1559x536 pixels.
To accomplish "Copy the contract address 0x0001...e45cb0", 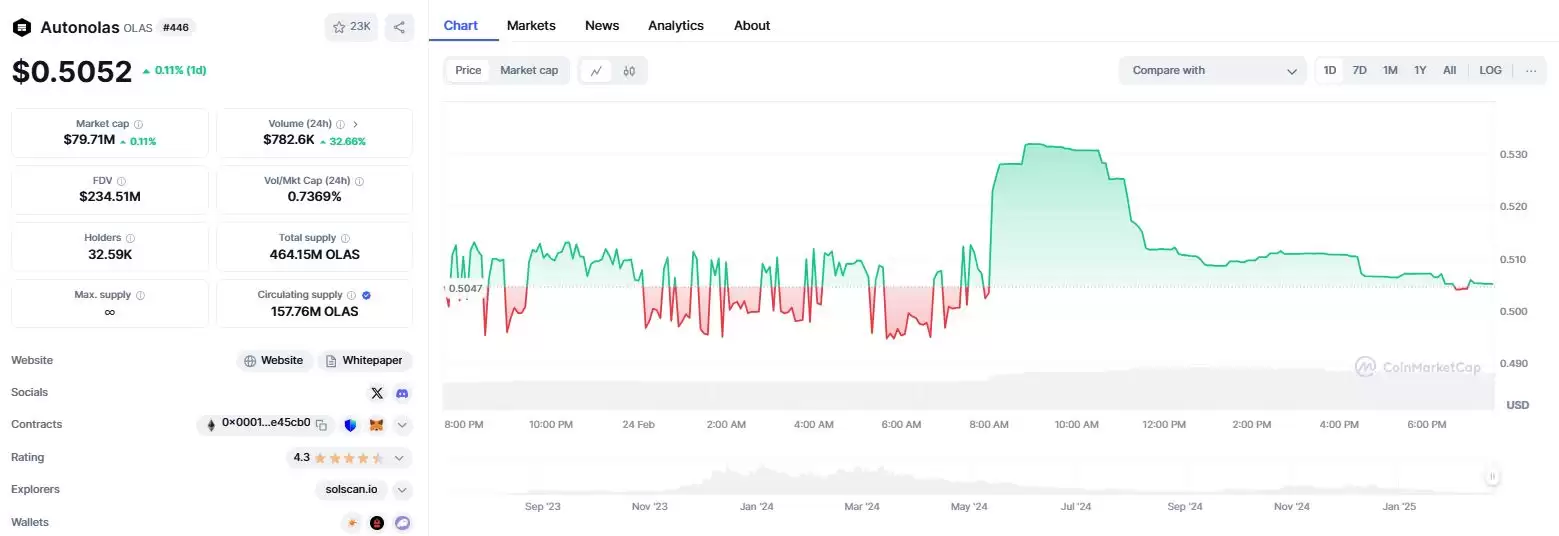I will pos(321,425).
